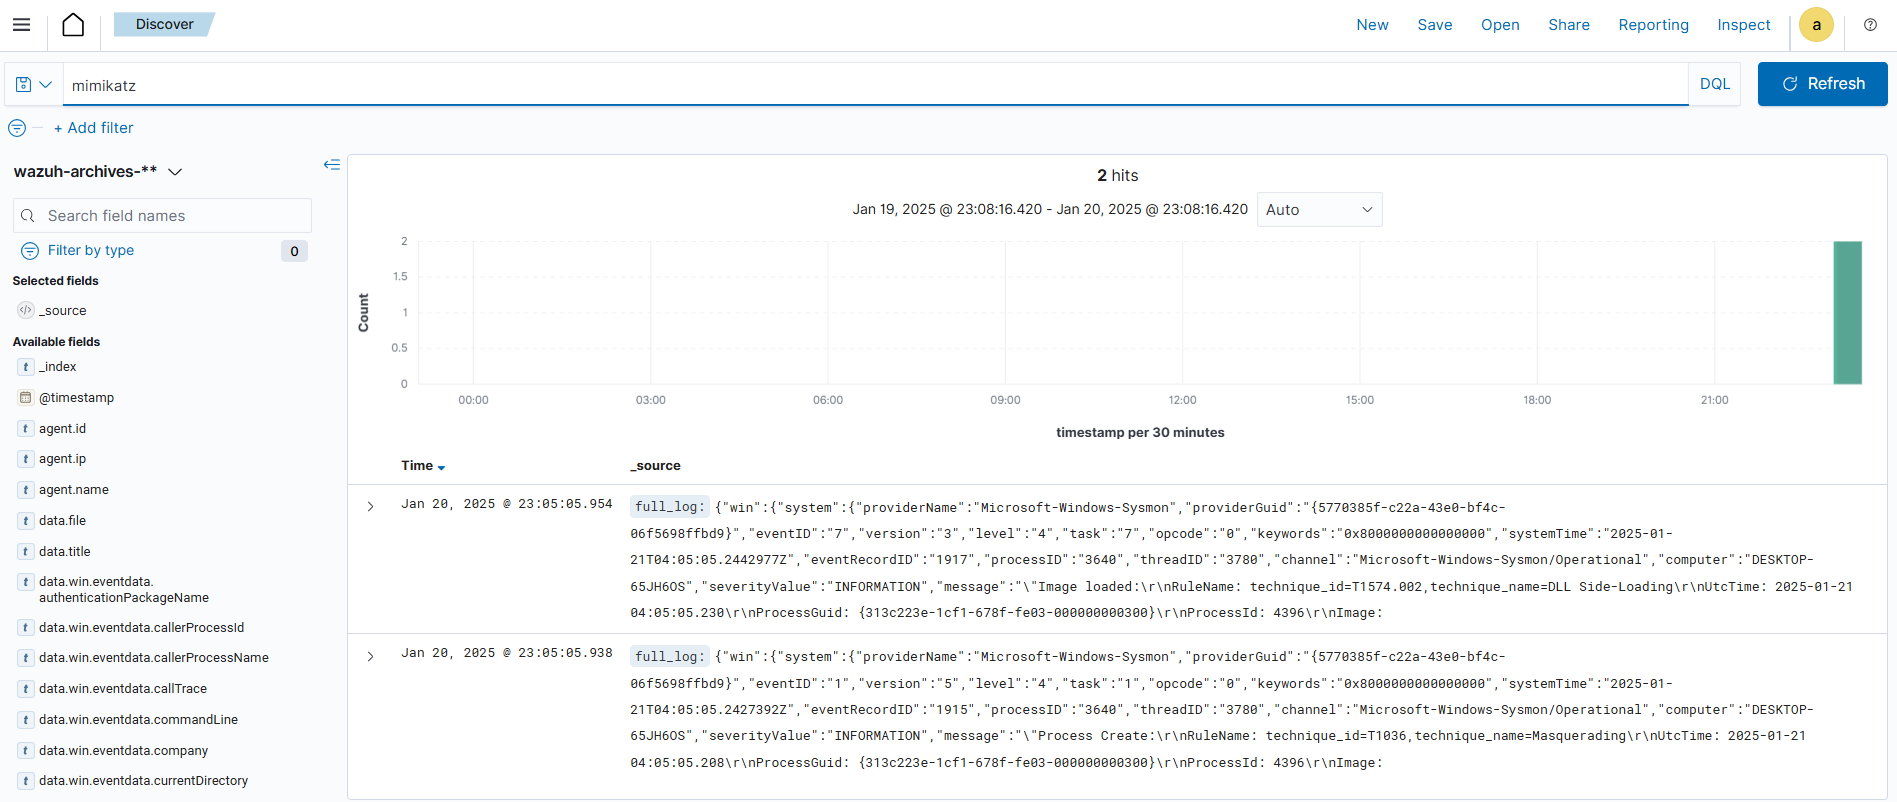Open the saved queries menu icon

(x=33, y=85)
